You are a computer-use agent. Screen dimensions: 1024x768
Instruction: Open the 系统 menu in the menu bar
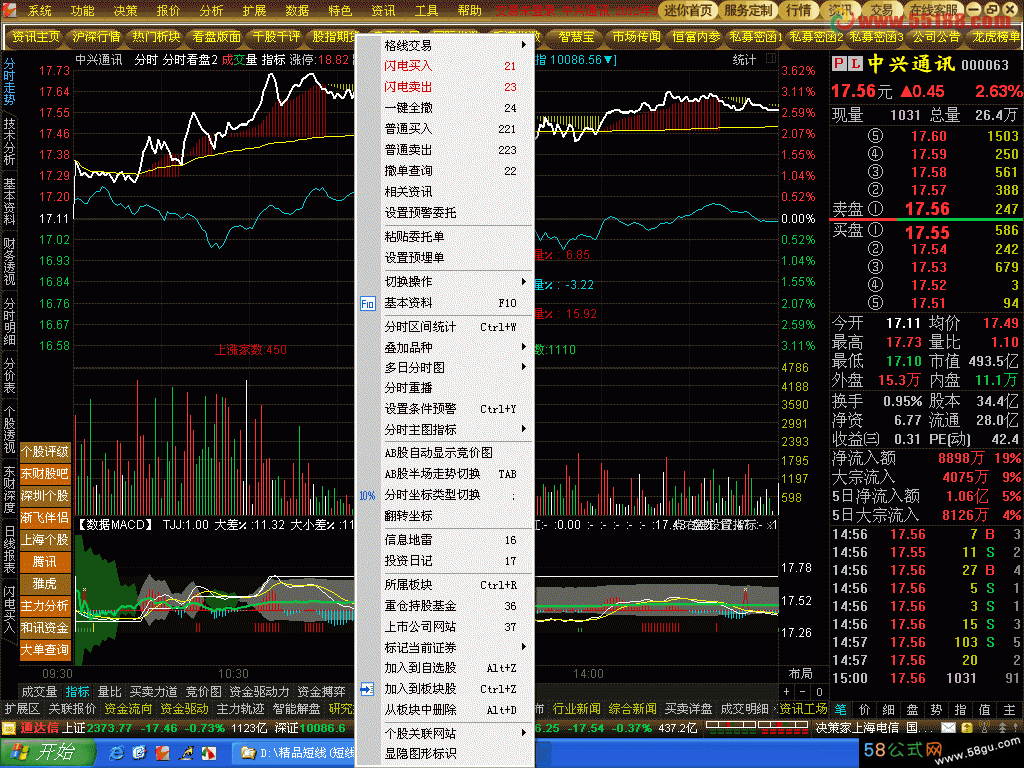coord(40,10)
